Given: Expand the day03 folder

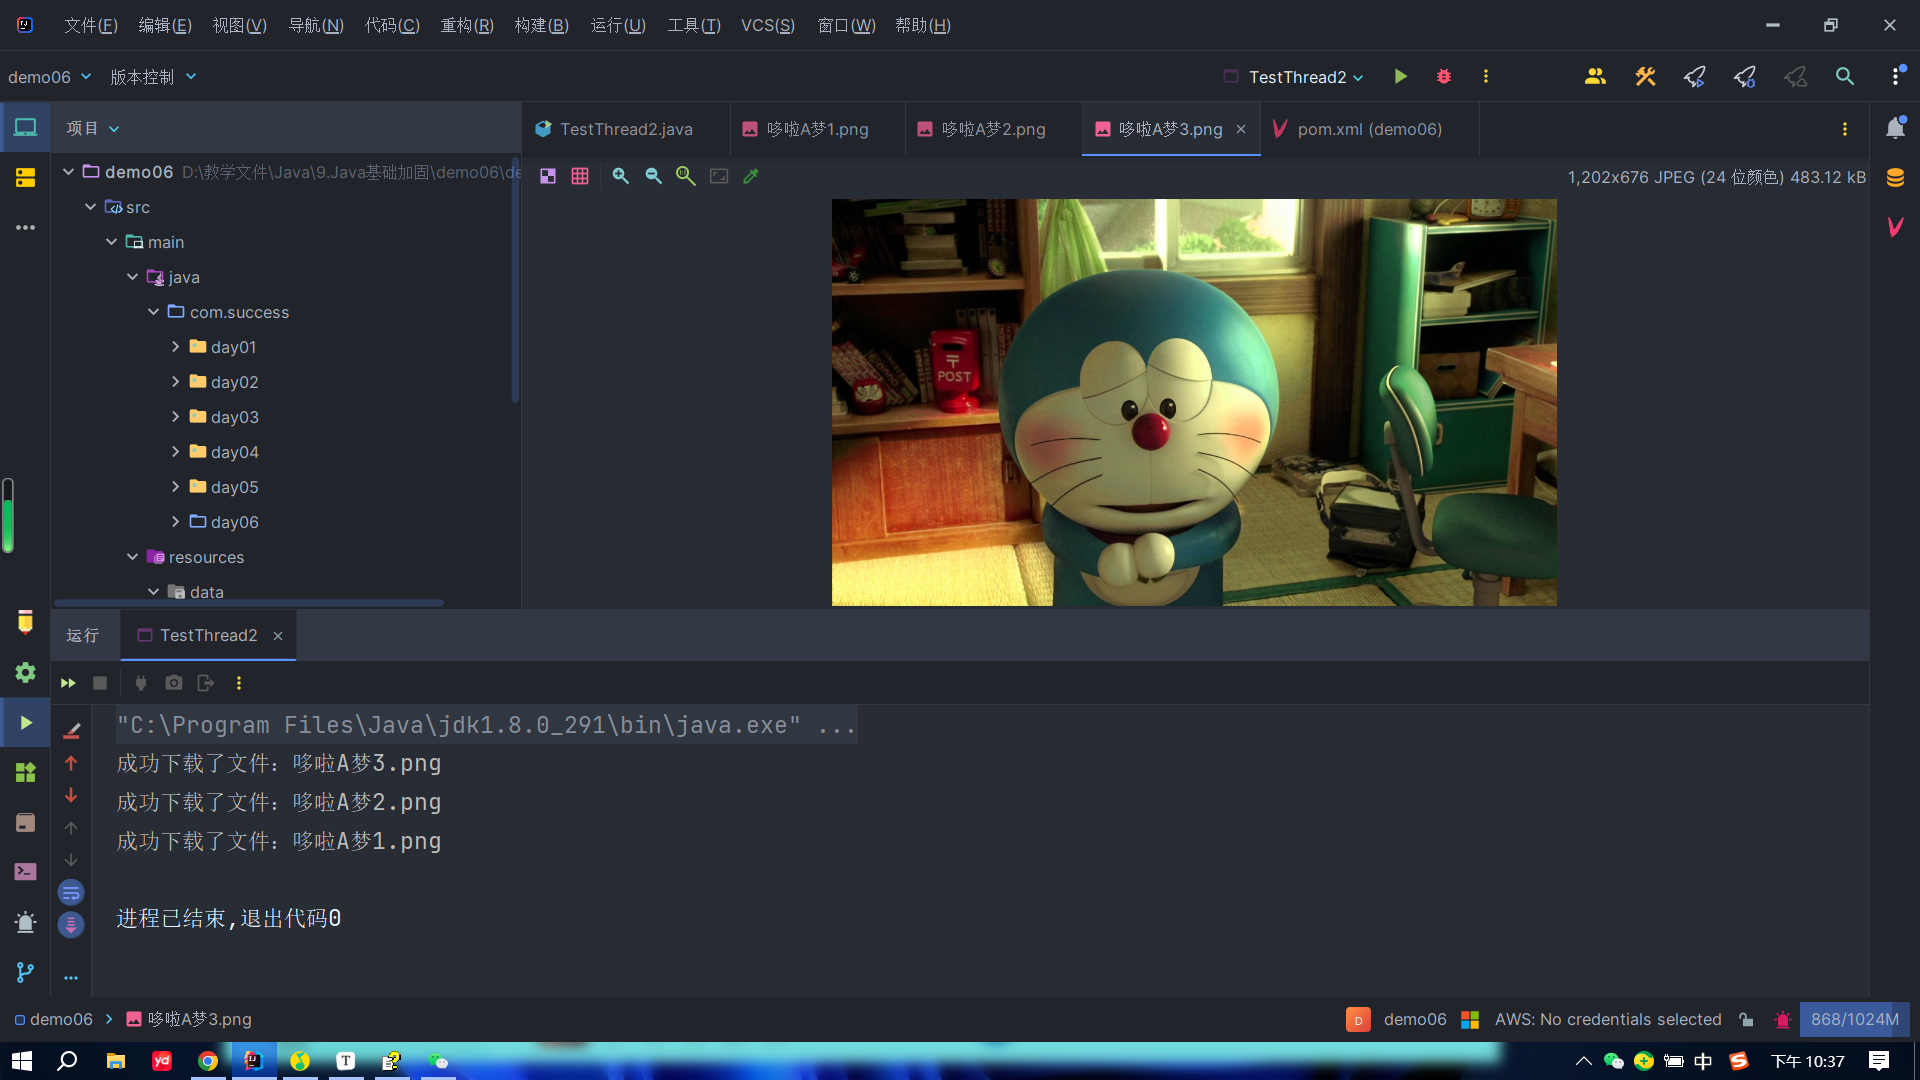Looking at the screenshot, I should click(176, 417).
